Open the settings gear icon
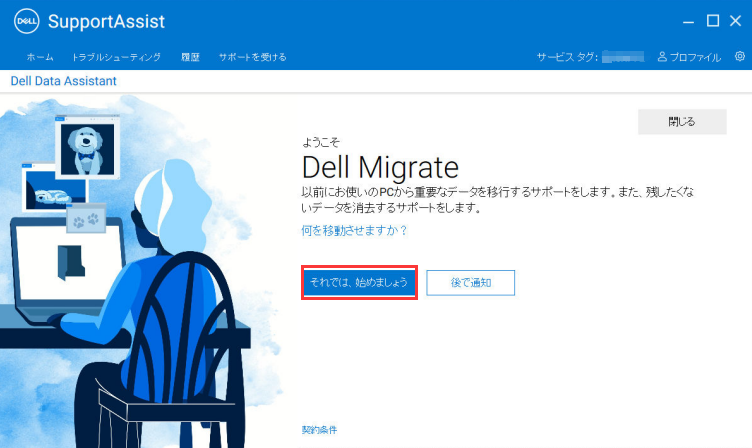 pyautogui.click(x=740, y=56)
